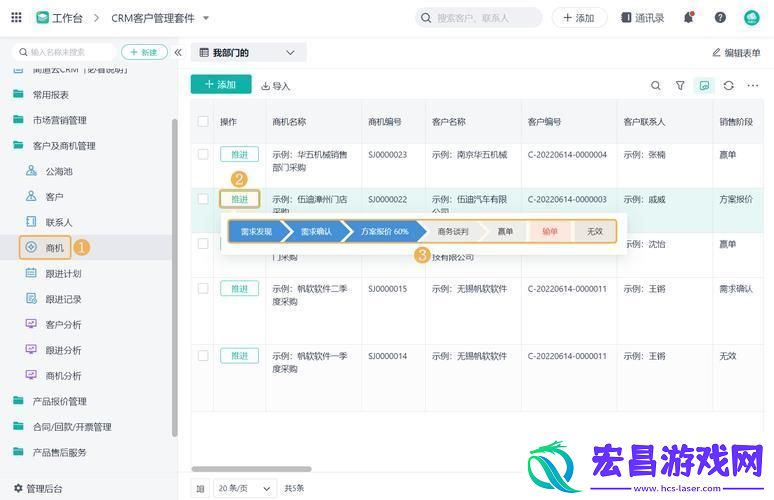Select the 需求发现 stage

pos(256,231)
